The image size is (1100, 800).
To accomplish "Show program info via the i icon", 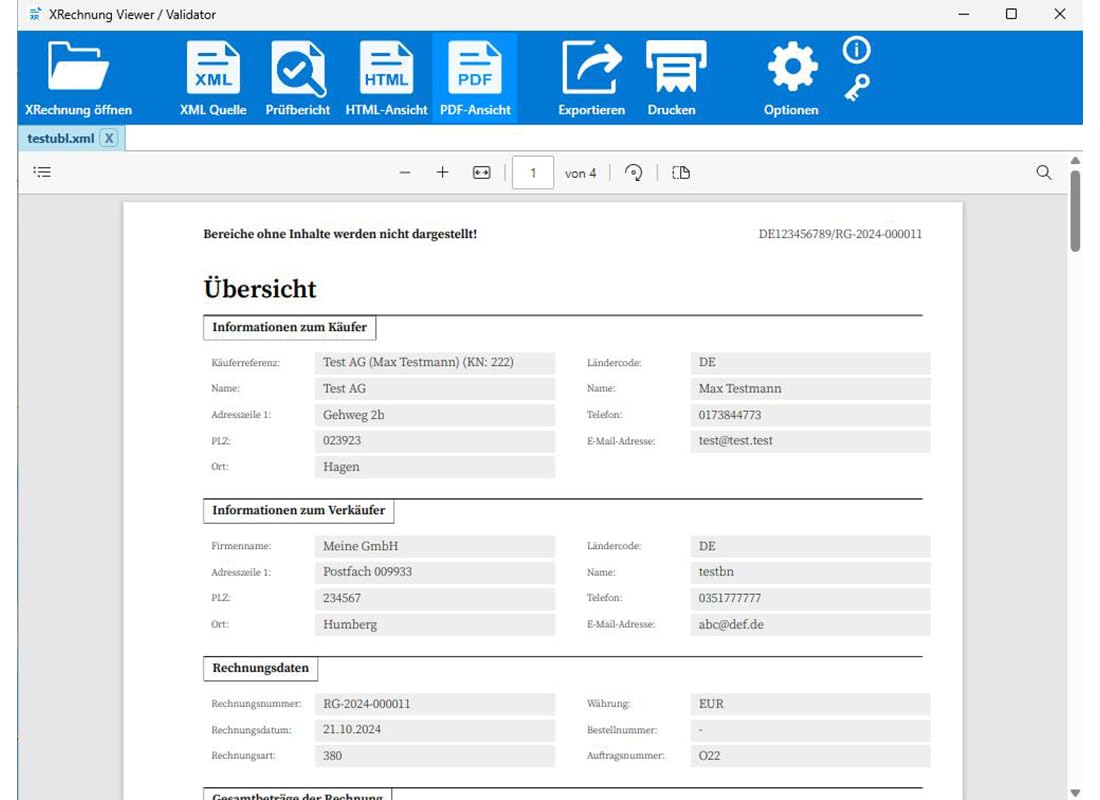I will [857, 50].
